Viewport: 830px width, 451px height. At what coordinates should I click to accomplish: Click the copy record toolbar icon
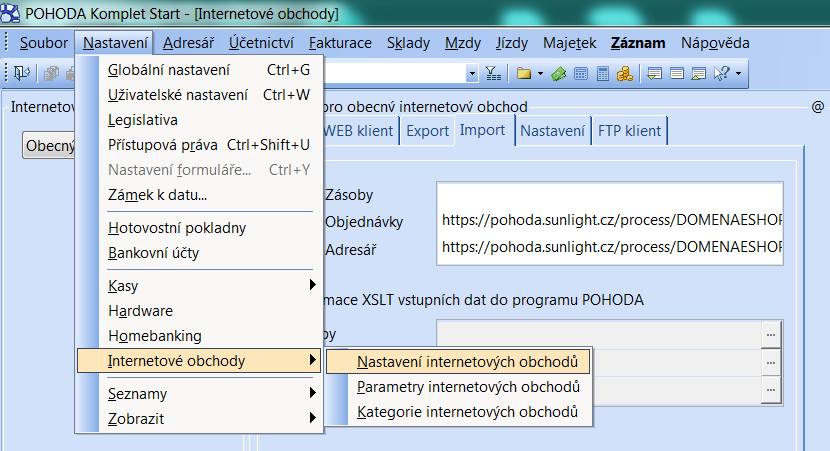[x=51, y=74]
